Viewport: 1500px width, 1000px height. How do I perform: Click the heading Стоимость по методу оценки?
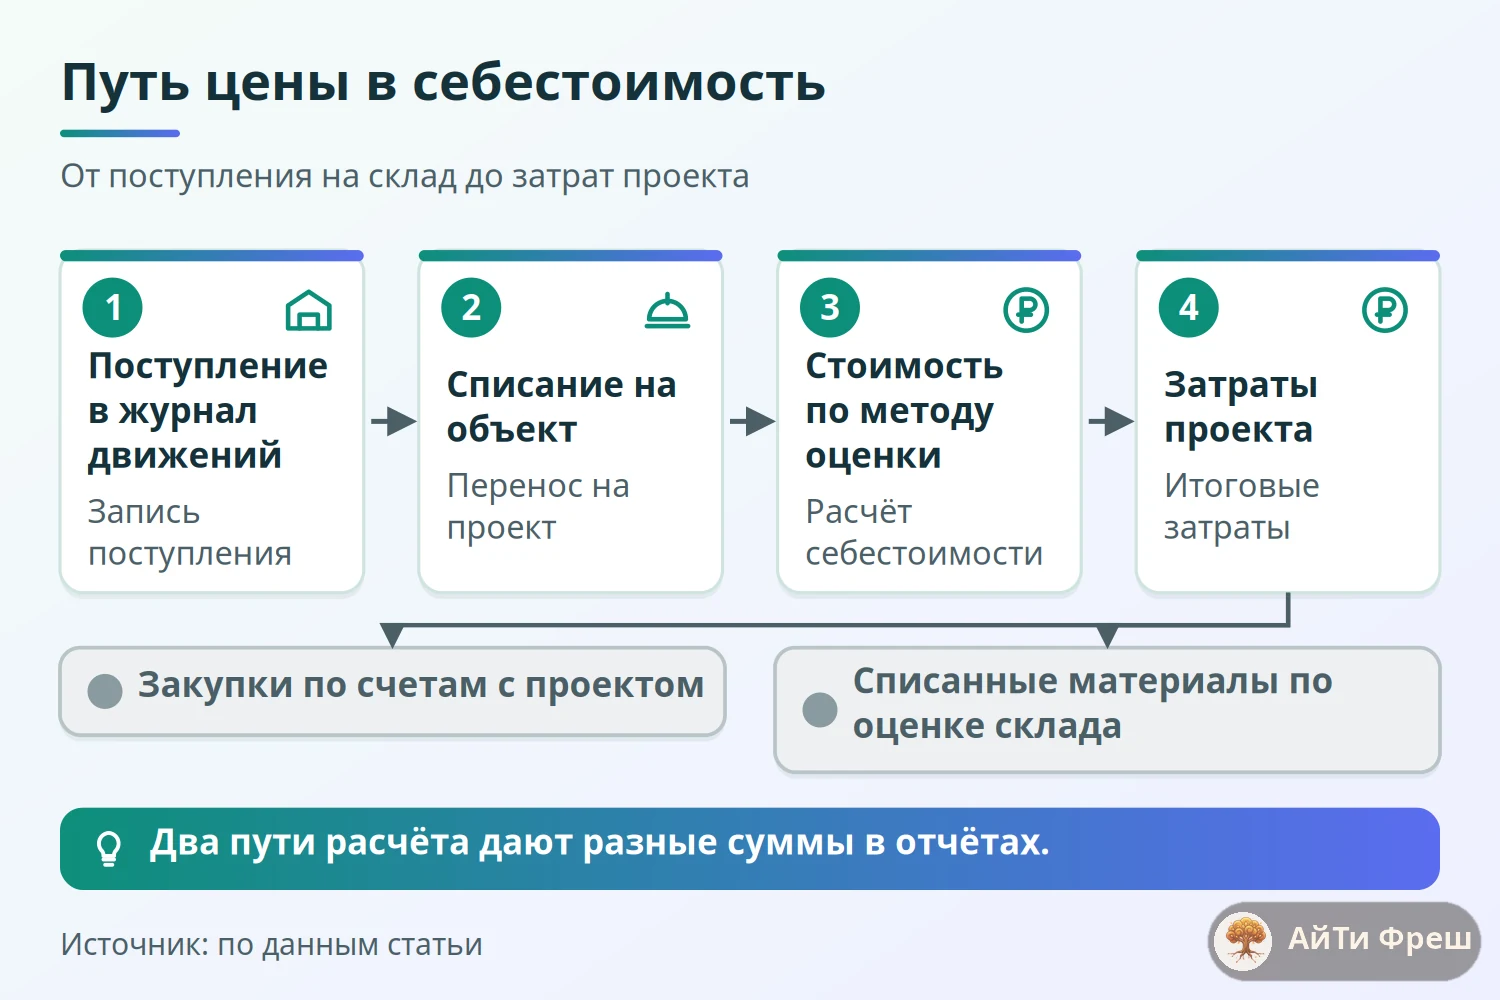pos(904,411)
